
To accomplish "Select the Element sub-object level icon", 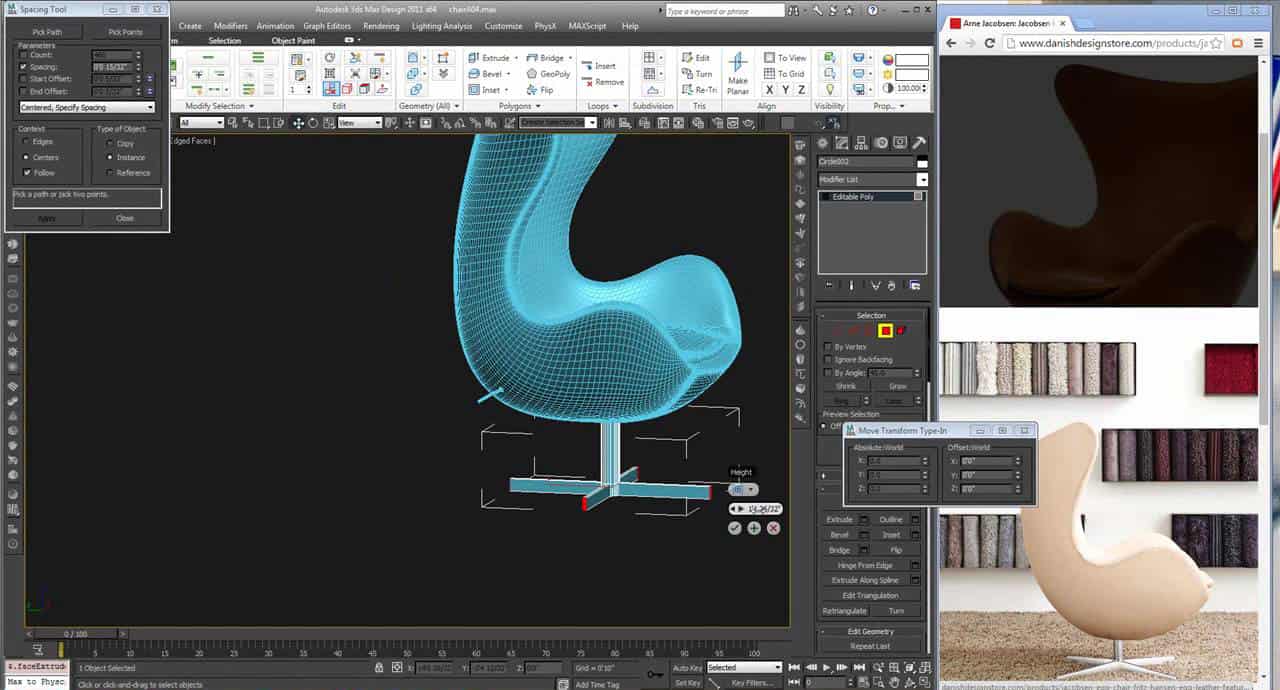I will point(901,331).
